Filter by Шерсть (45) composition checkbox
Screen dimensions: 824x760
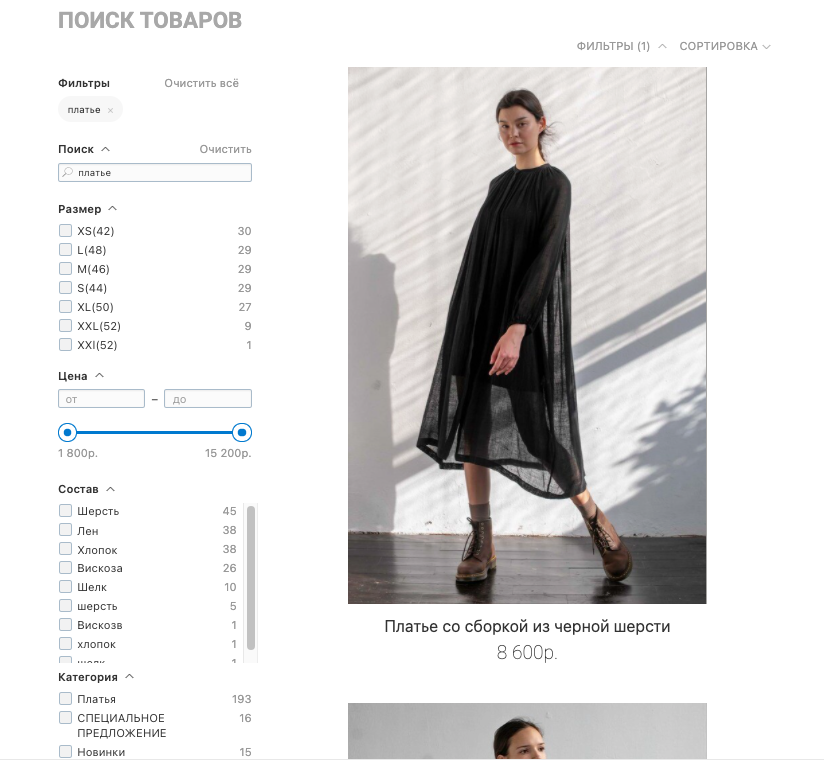click(x=65, y=511)
